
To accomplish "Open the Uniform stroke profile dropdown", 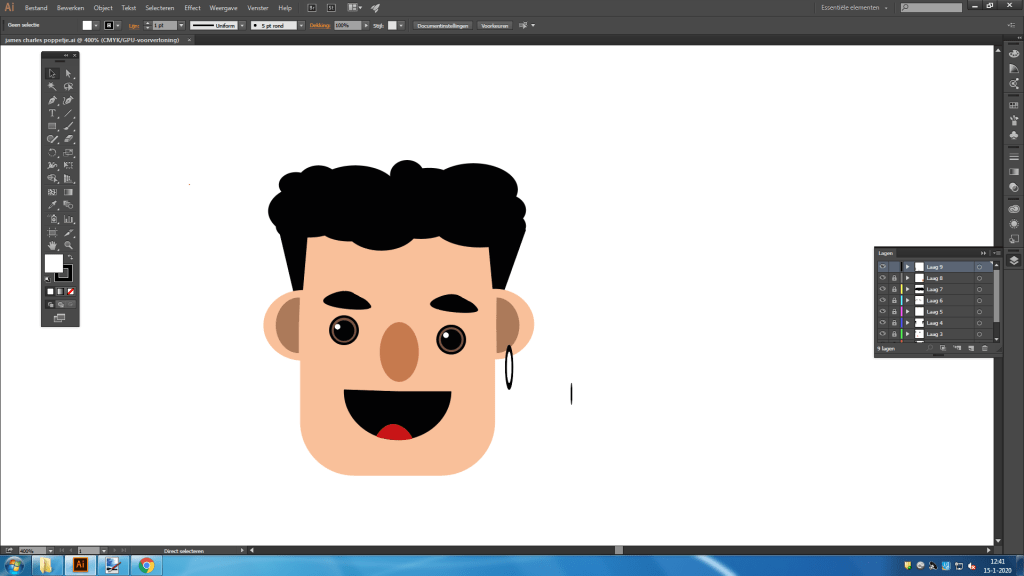I will 241,24.
